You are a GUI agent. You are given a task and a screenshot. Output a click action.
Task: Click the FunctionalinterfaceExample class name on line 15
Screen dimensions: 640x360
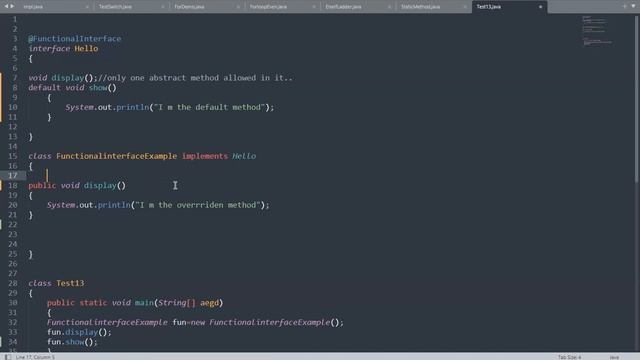117,156
